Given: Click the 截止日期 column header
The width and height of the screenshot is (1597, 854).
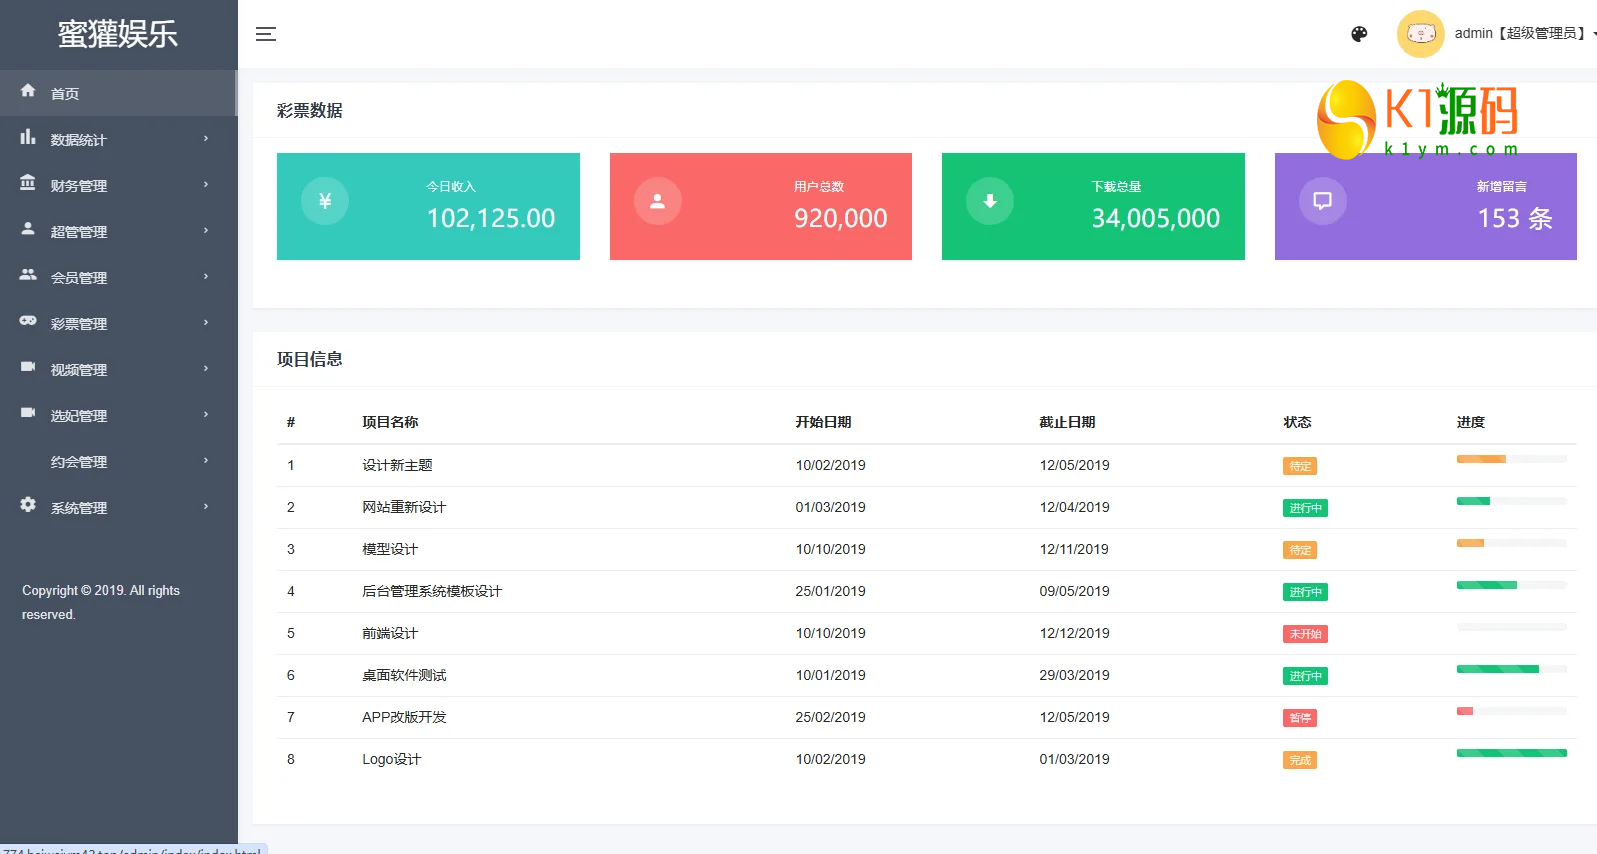Looking at the screenshot, I should pyautogui.click(x=1067, y=422).
